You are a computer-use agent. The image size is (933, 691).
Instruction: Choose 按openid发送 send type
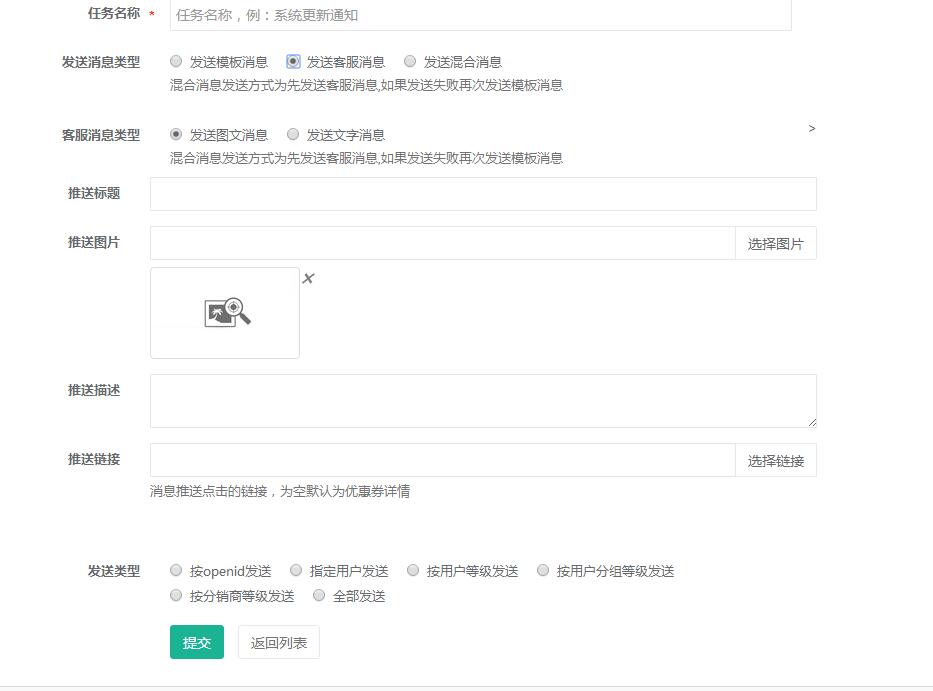[177, 571]
